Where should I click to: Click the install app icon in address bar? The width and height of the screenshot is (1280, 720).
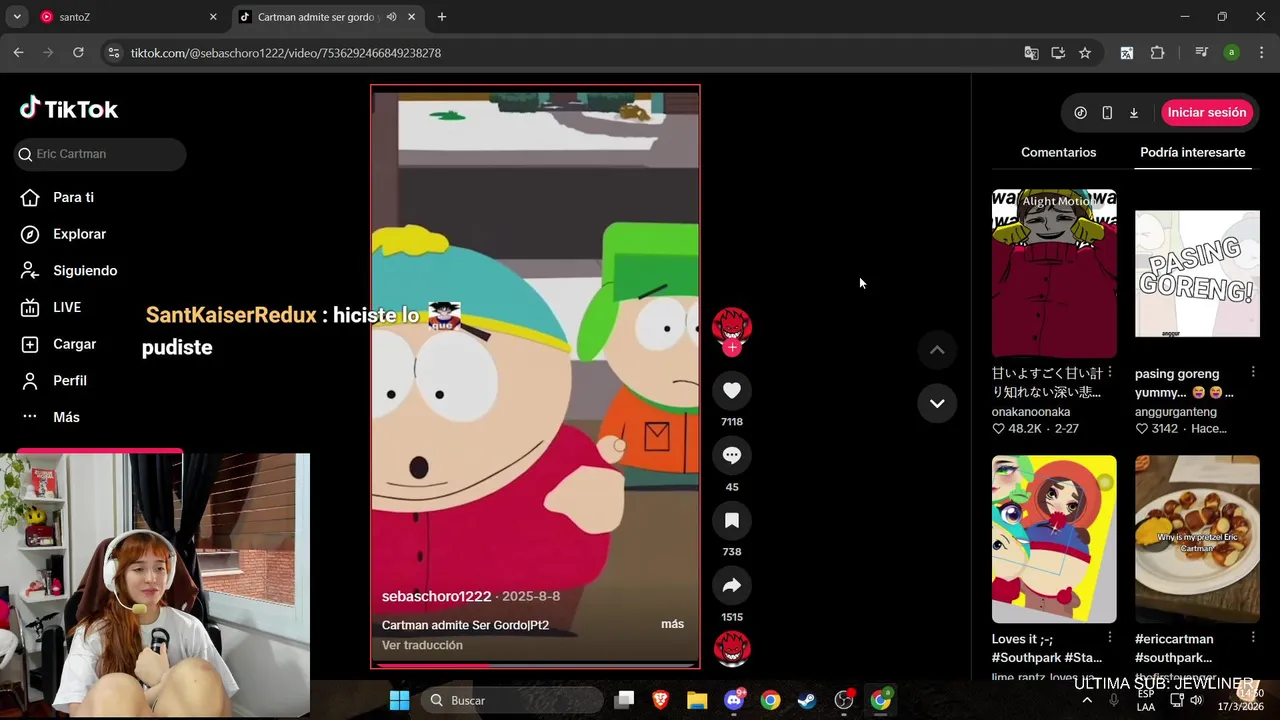point(1058,53)
